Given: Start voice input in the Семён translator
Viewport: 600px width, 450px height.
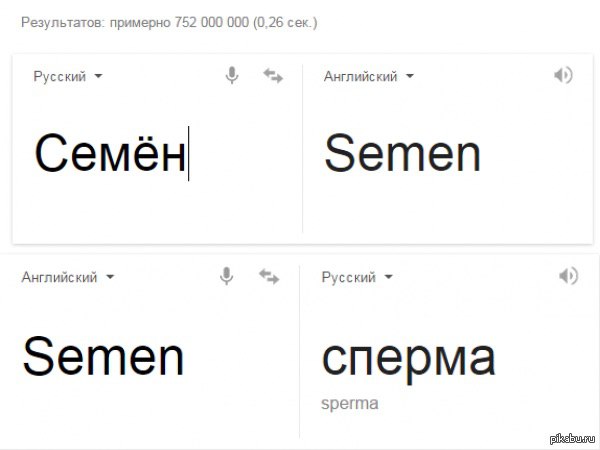Looking at the screenshot, I should [232, 75].
